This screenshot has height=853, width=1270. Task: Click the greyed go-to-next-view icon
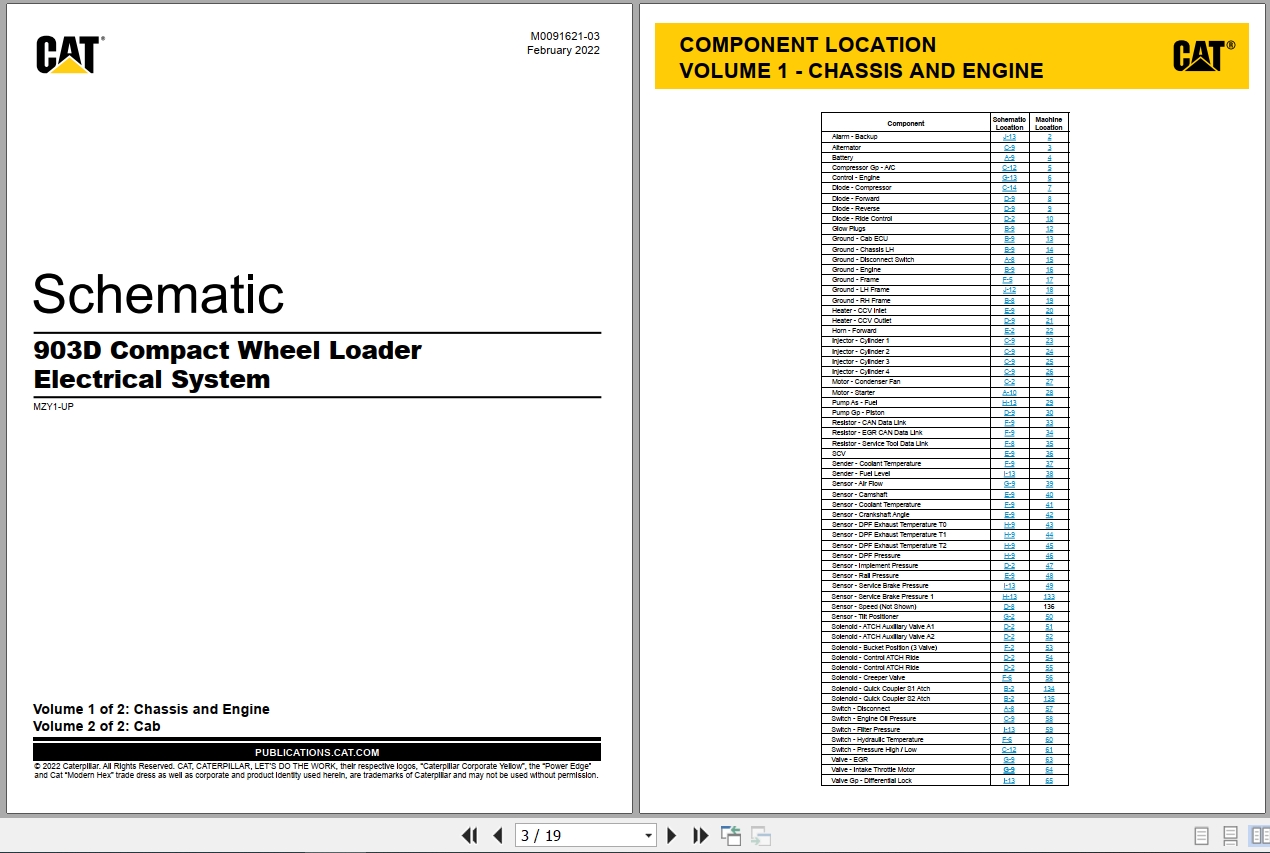click(761, 836)
